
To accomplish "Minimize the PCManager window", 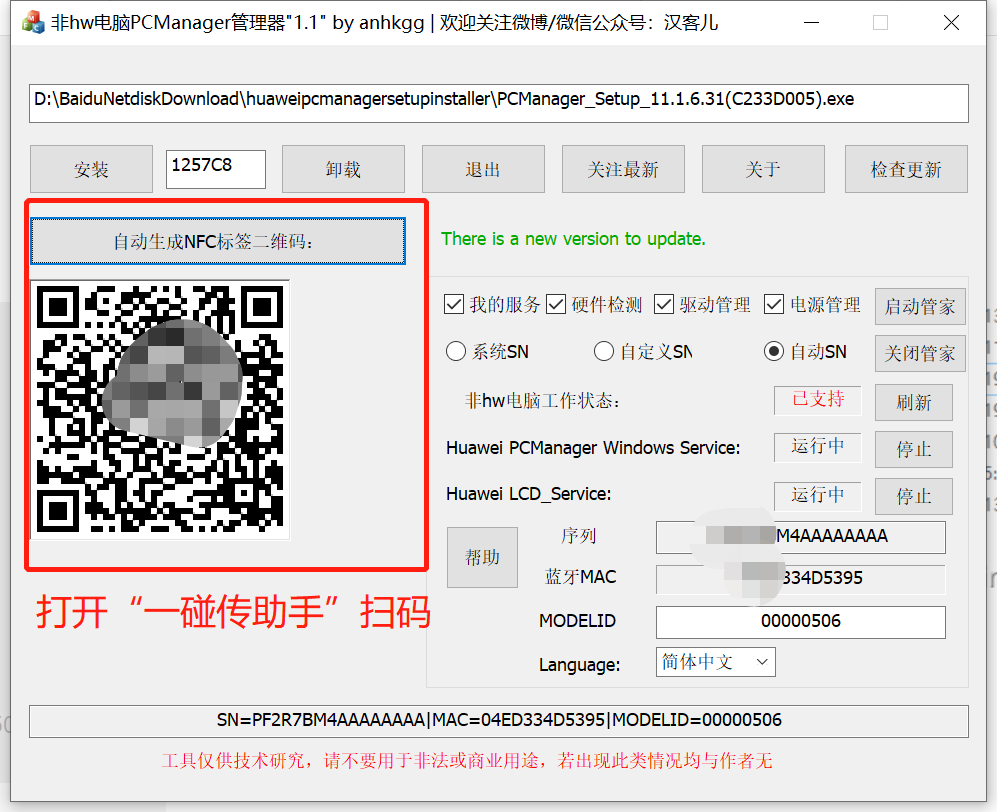I will tap(811, 23).
